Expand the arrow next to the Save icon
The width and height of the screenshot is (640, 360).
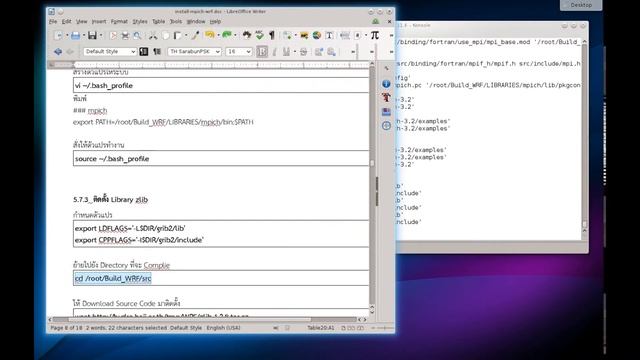point(101,36)
